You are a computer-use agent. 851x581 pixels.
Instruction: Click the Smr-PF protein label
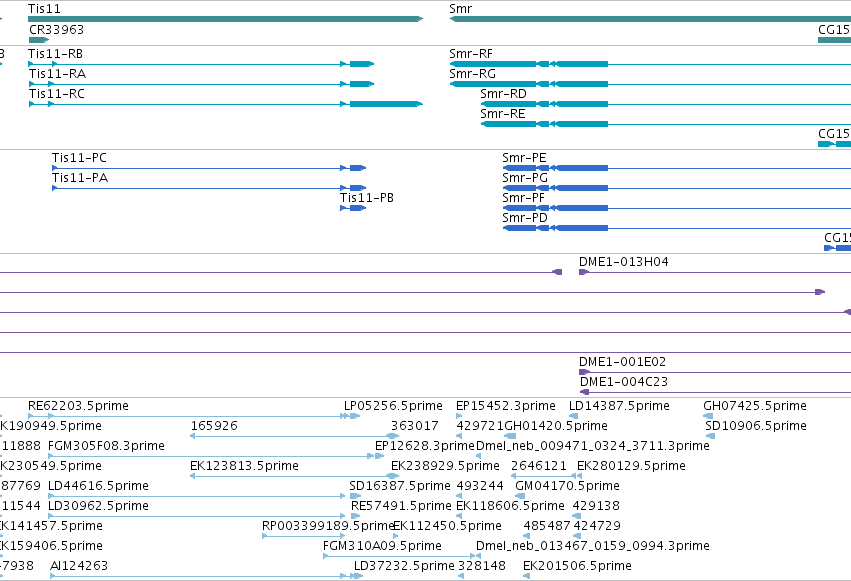pos(523,198)
